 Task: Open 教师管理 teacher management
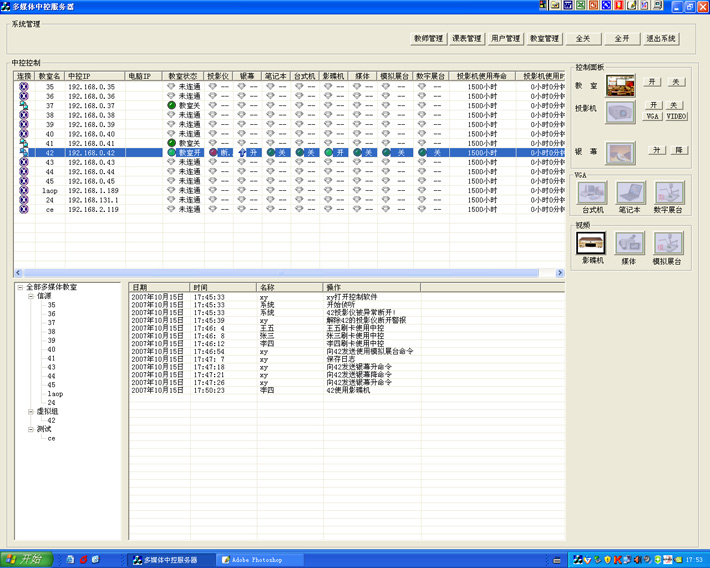pos(428,39)
